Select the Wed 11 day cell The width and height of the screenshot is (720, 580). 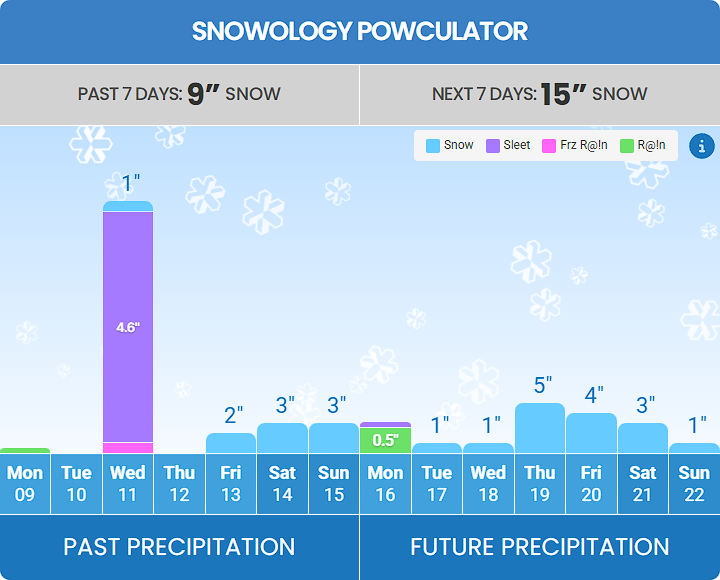tap(128, 484)
